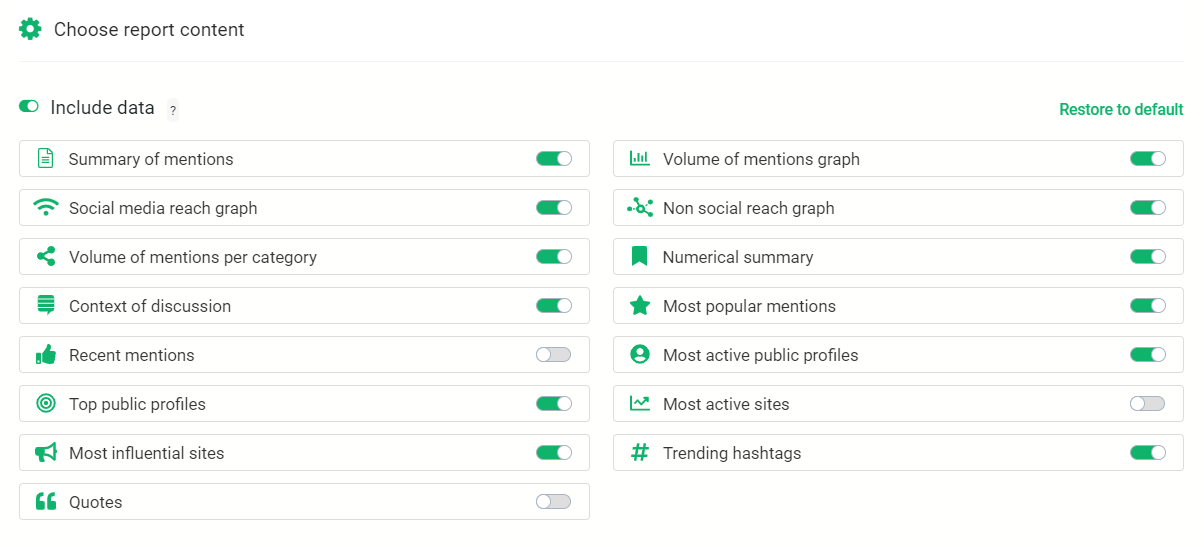Click the question mark help icon next to Include data
Image resolution: width=1204 pixels, height=547 pixels.
point(172,110)
